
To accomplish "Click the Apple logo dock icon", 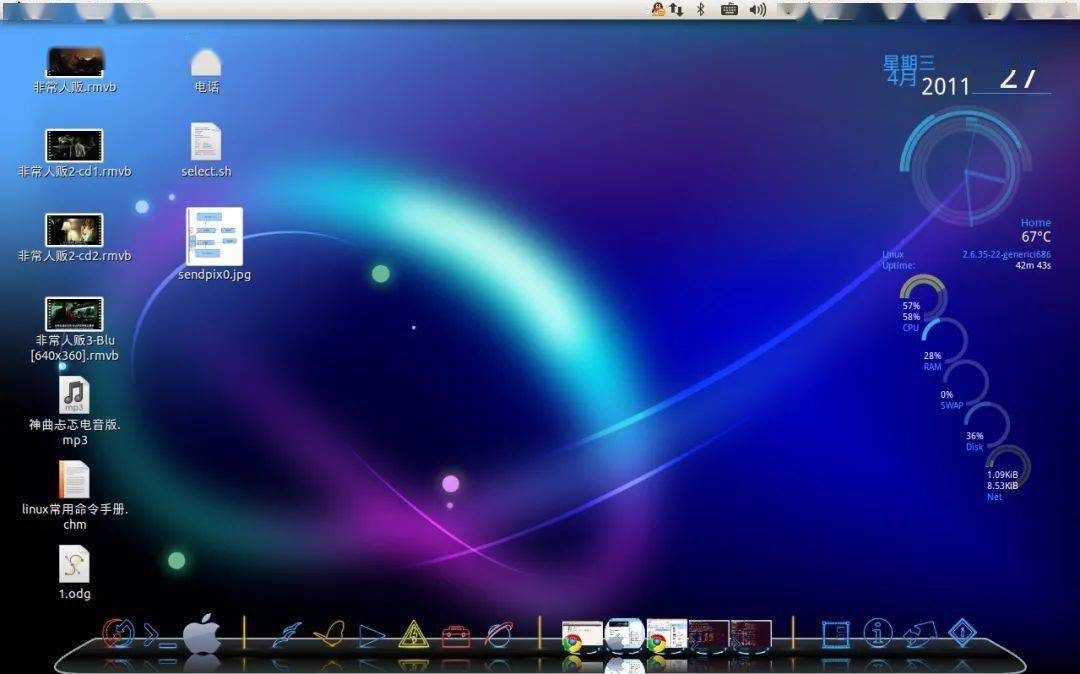I will [202, 633].
